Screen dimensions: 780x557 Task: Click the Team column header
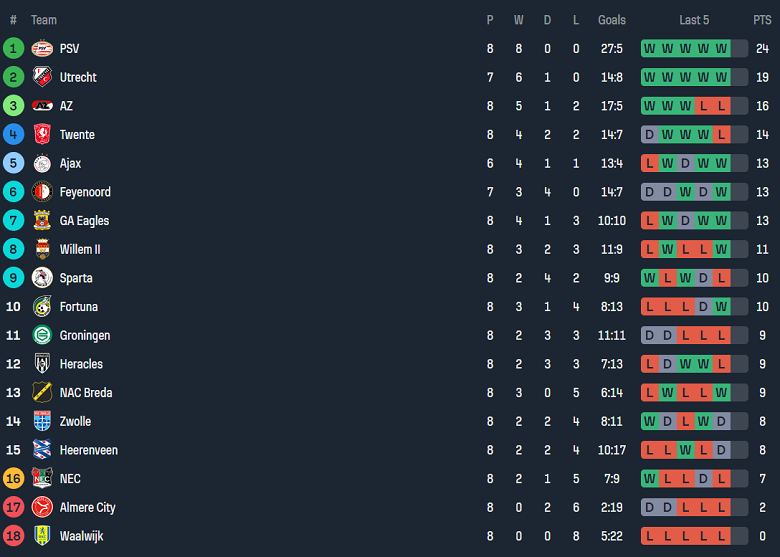(x=44, y=20)
